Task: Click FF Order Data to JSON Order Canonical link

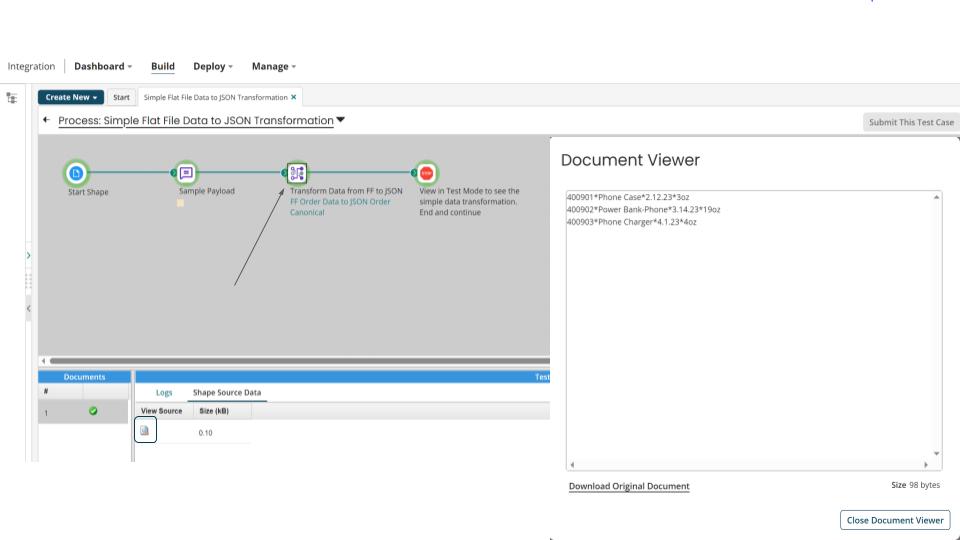Action: pyautogui.click(x=340, y=207)
